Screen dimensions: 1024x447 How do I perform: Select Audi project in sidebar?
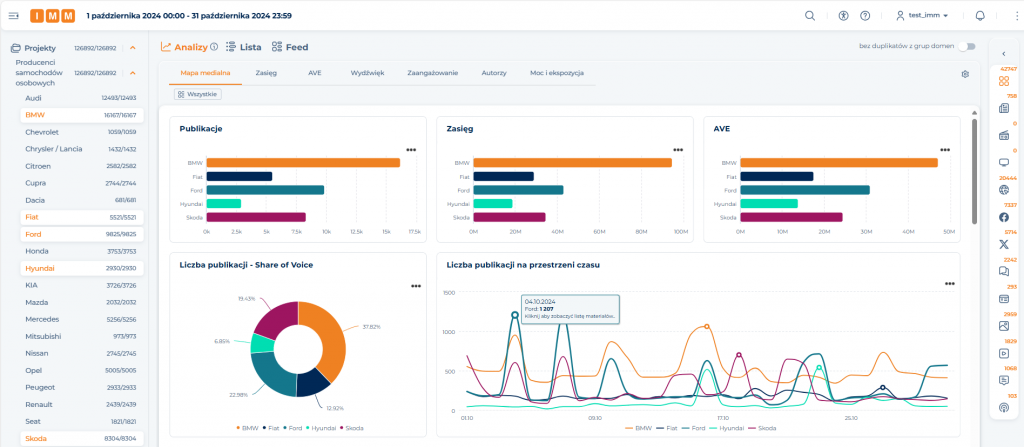[x=81, y=97]
